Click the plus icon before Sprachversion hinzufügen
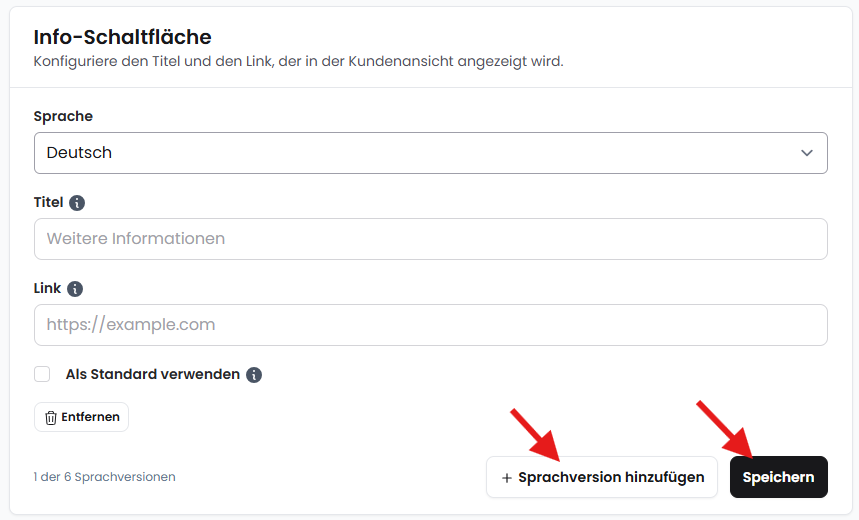Image resolution: width=859 pixels, height=520 pixels. 507,478
